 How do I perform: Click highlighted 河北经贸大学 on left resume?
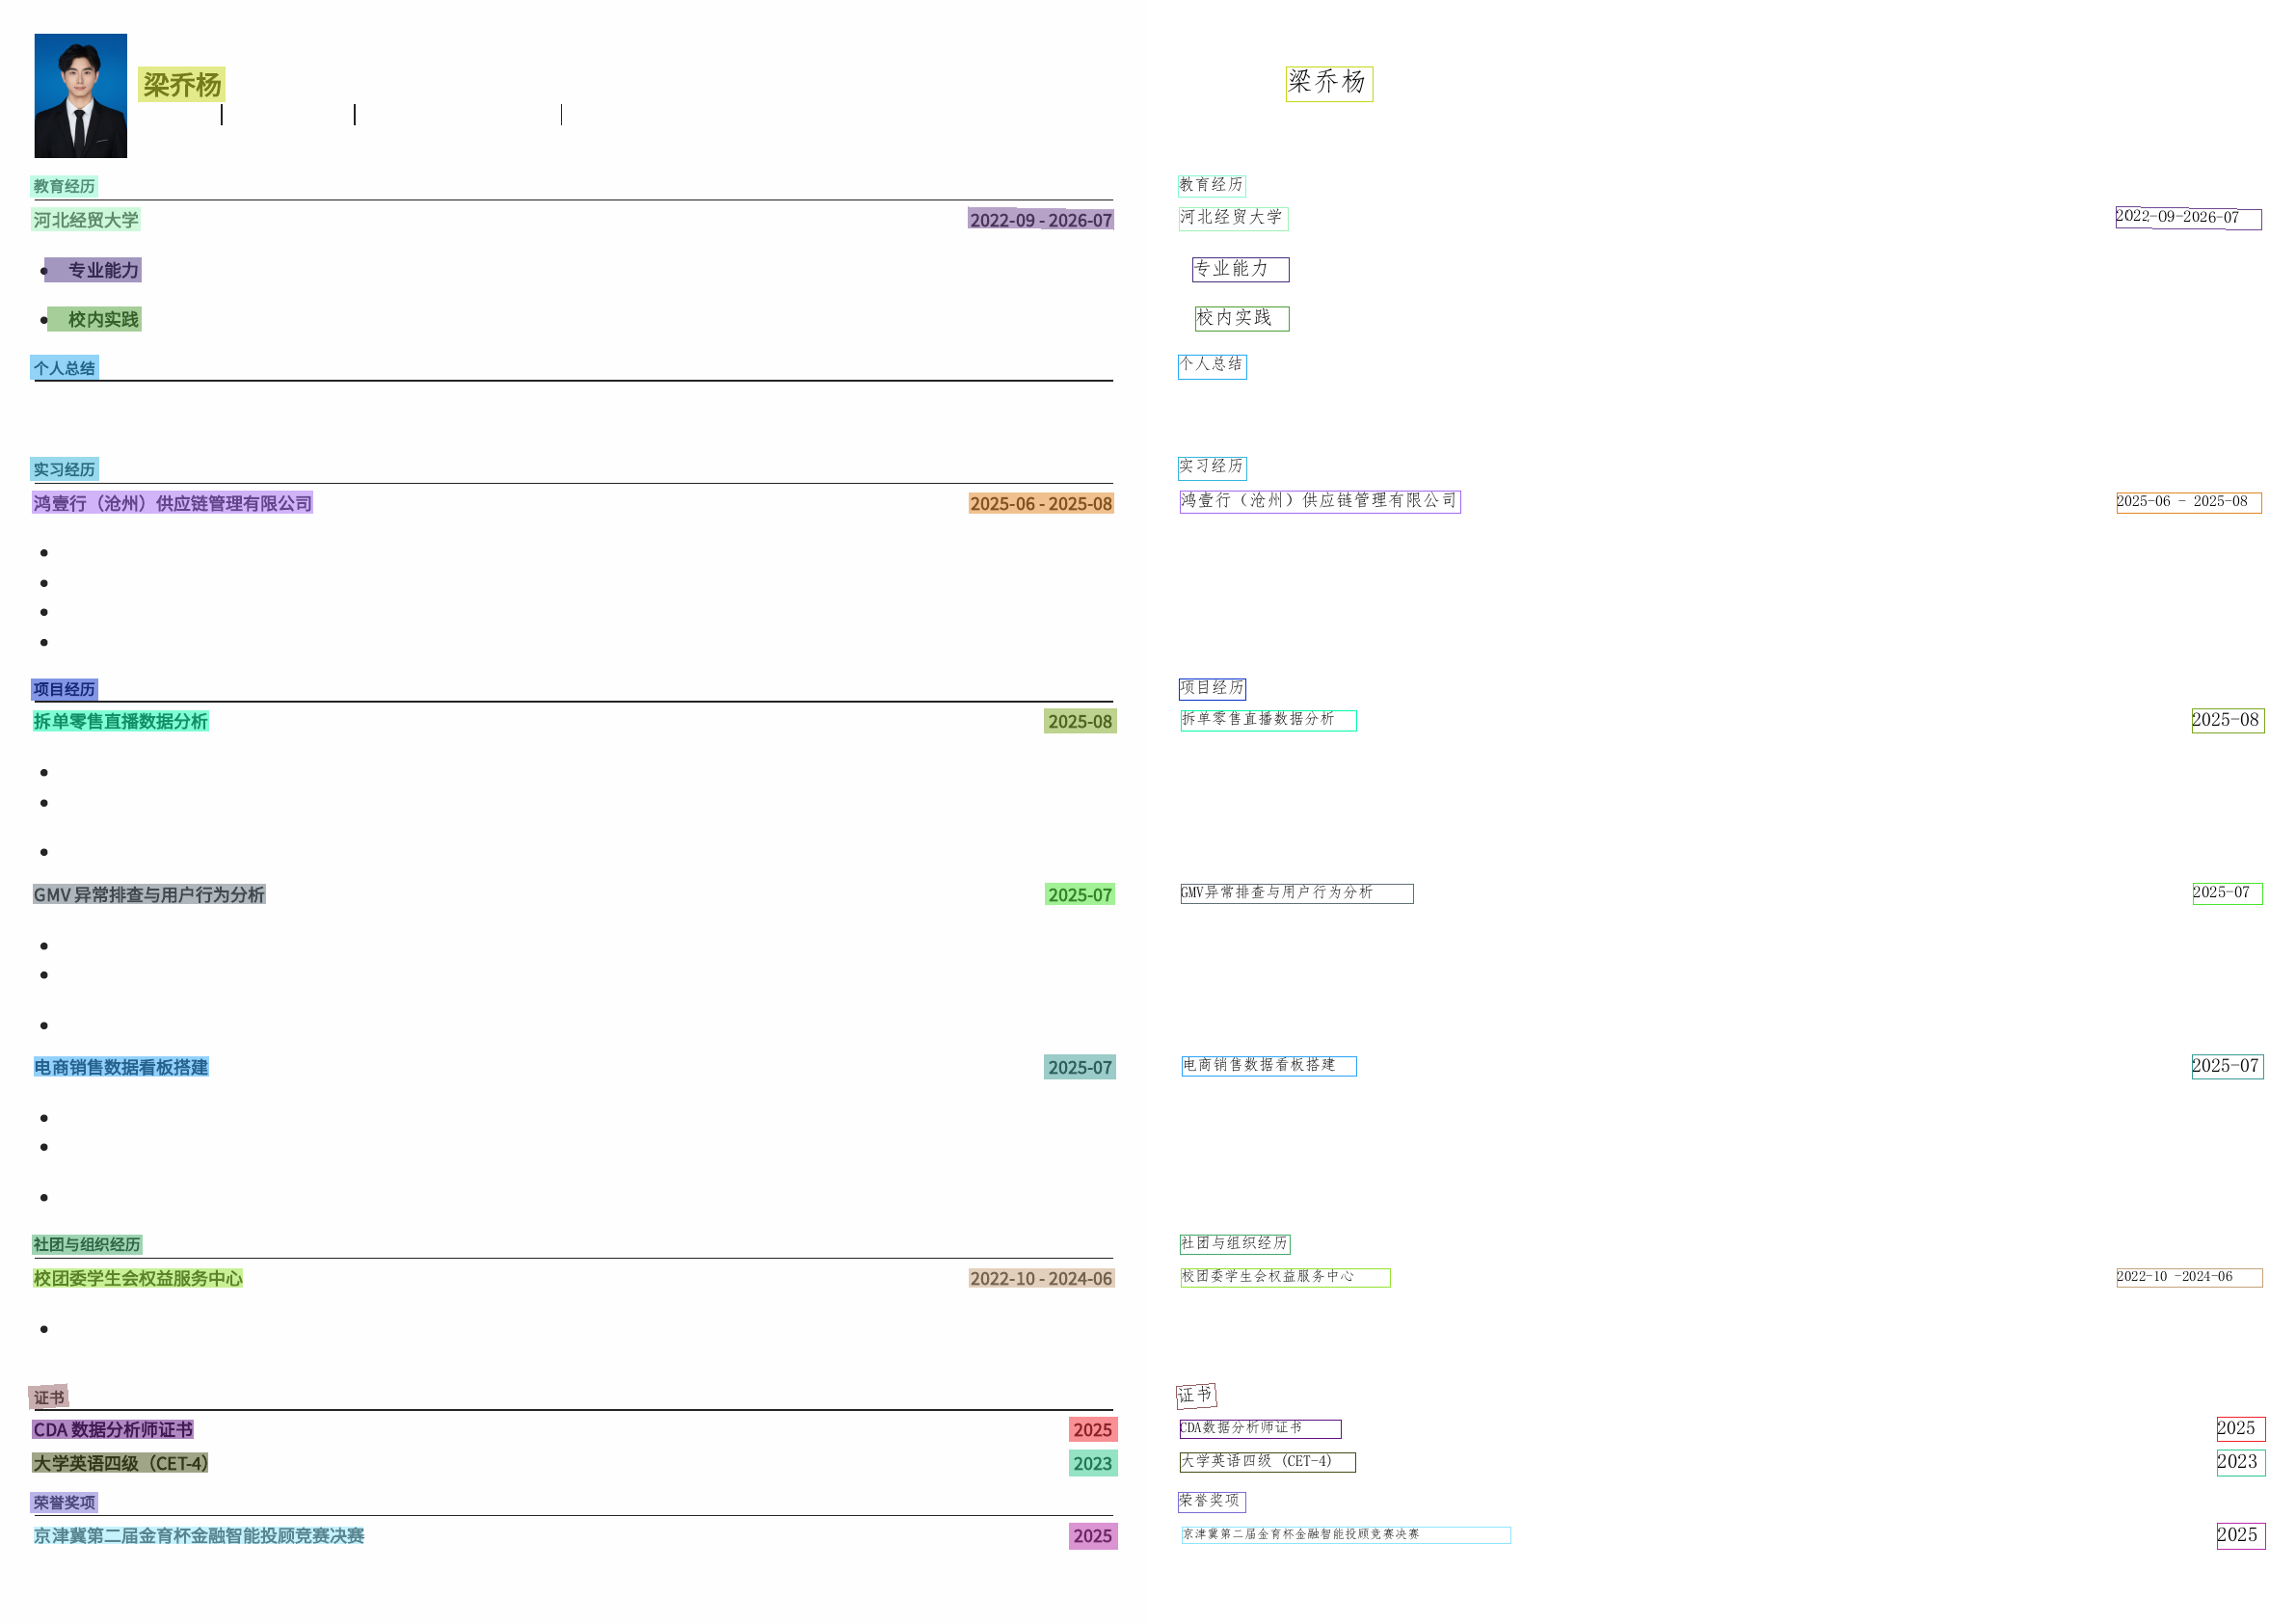(x=86, y=220)
